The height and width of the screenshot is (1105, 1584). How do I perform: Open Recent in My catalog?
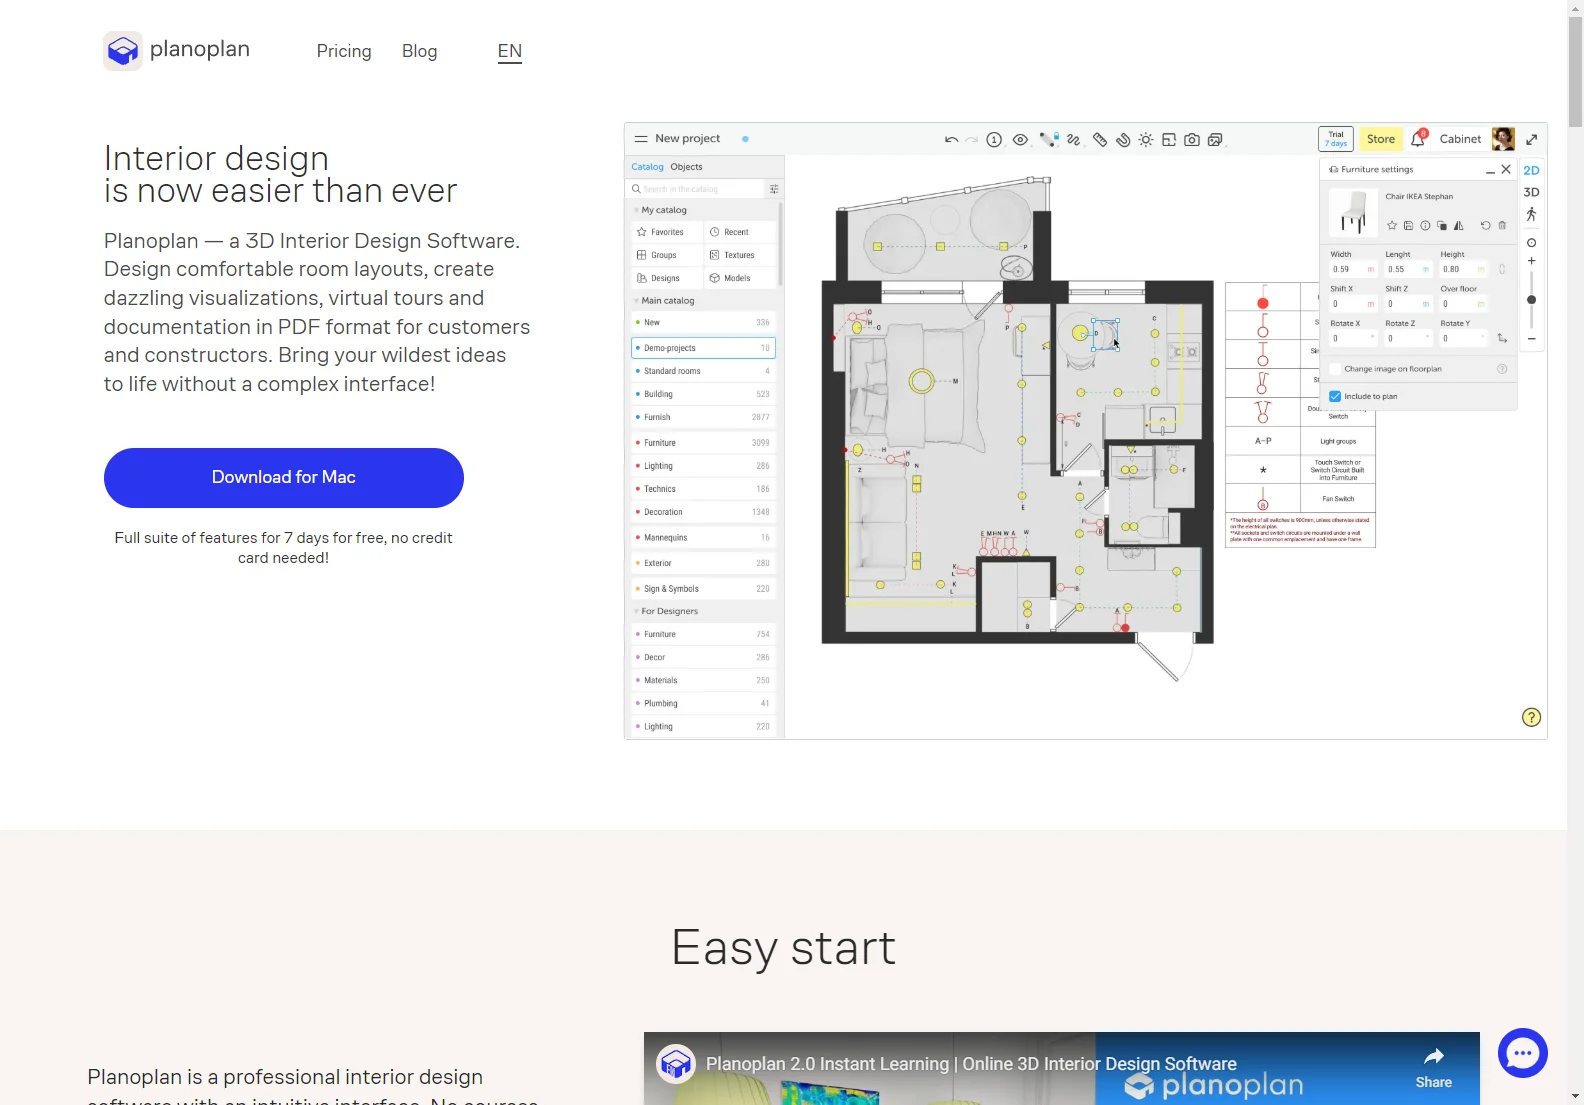coord(740,232)
